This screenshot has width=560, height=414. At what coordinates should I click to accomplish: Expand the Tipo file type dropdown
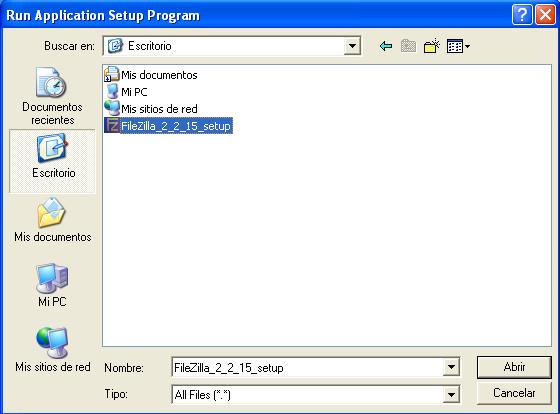point(451,394)
